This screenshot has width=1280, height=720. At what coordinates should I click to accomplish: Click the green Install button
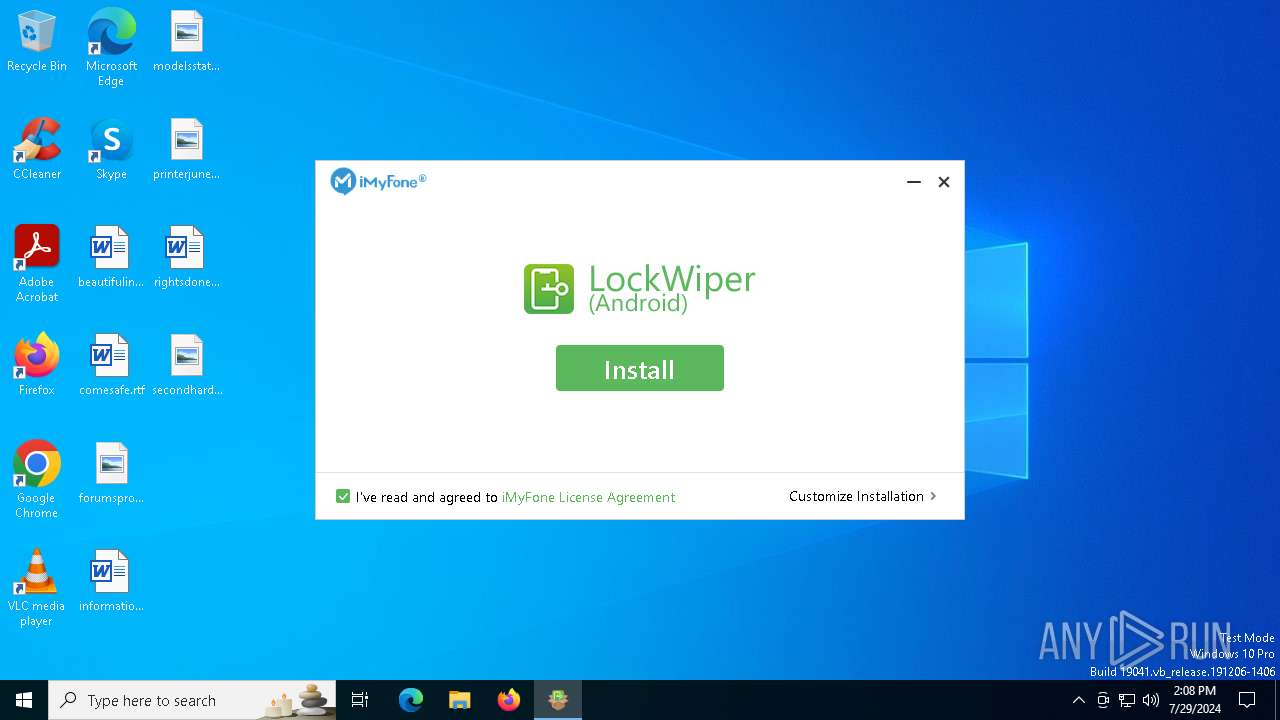[639, 368]
